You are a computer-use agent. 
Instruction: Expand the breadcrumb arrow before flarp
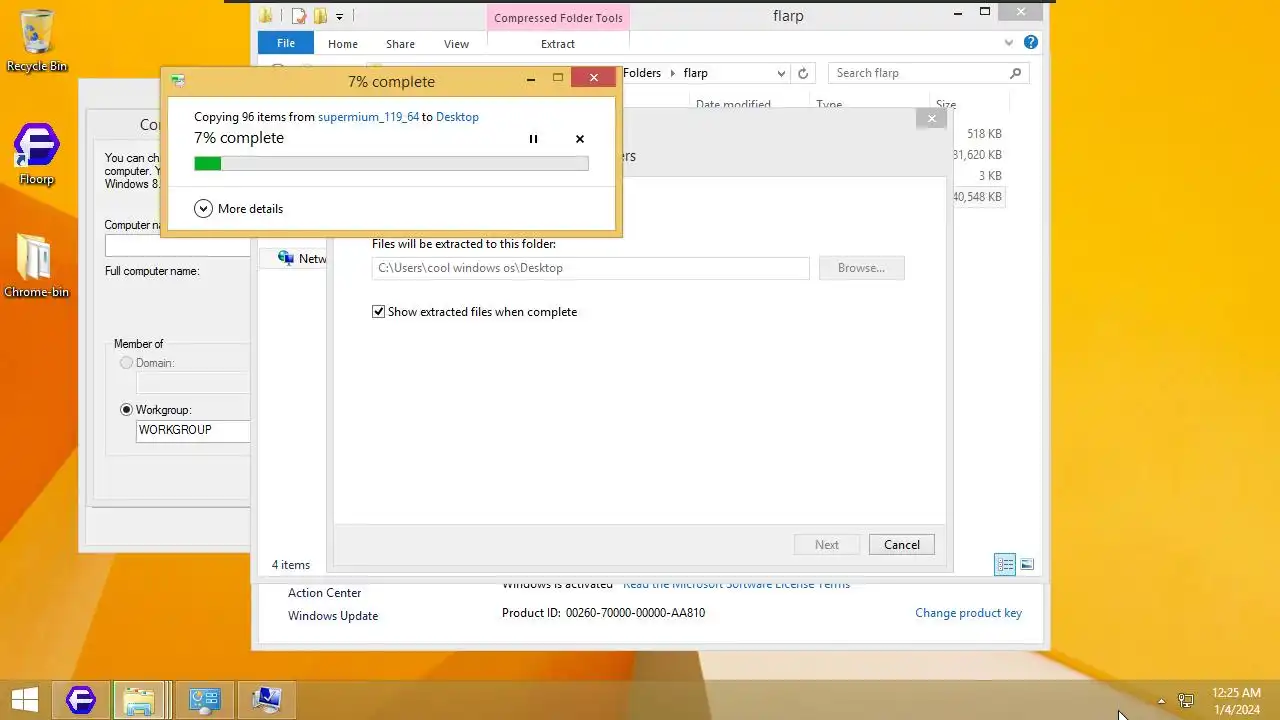(x=672, y=73)
